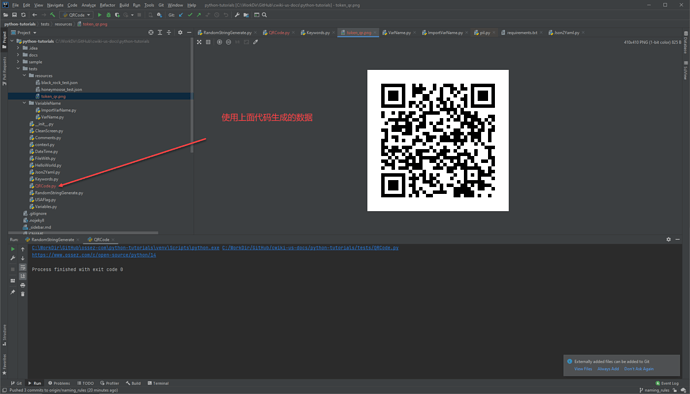Open Run panel gear settings
This screenshot has height=394, width=690.
point(668,239)
